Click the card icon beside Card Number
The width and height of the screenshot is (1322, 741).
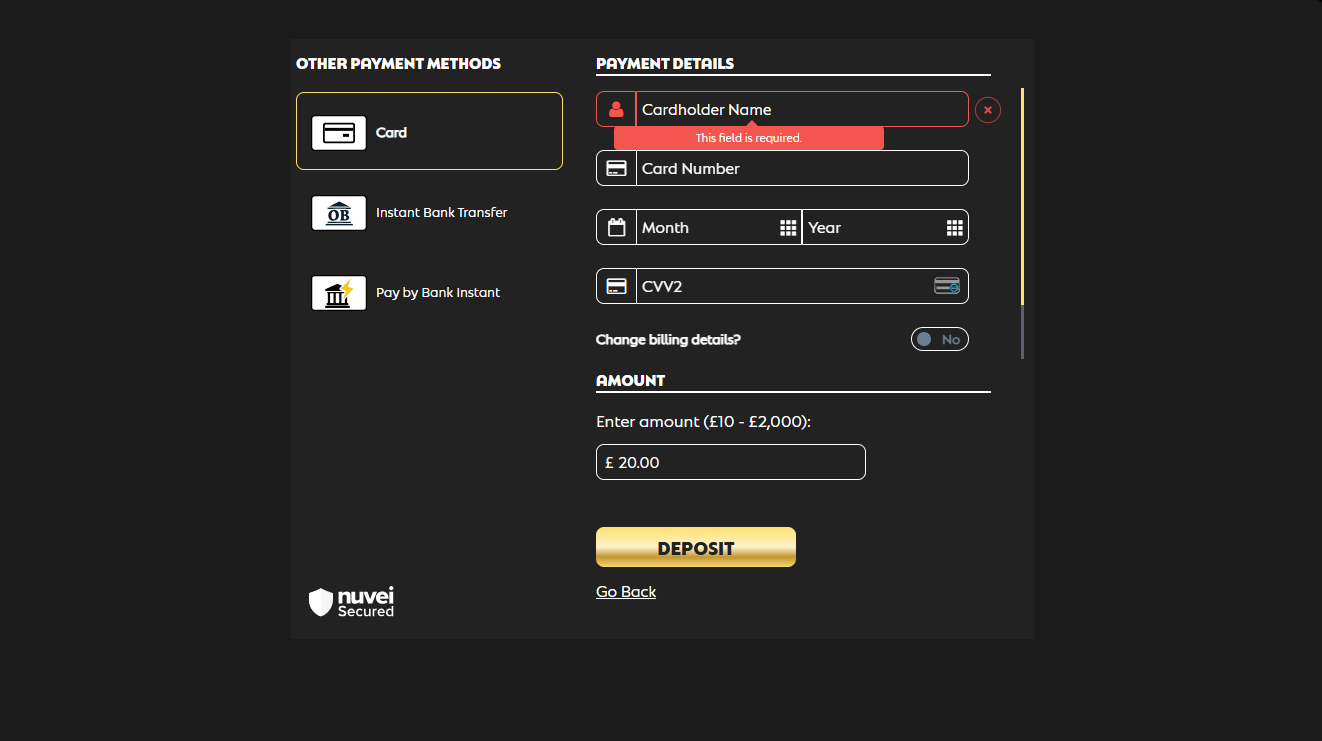(616, 168)
